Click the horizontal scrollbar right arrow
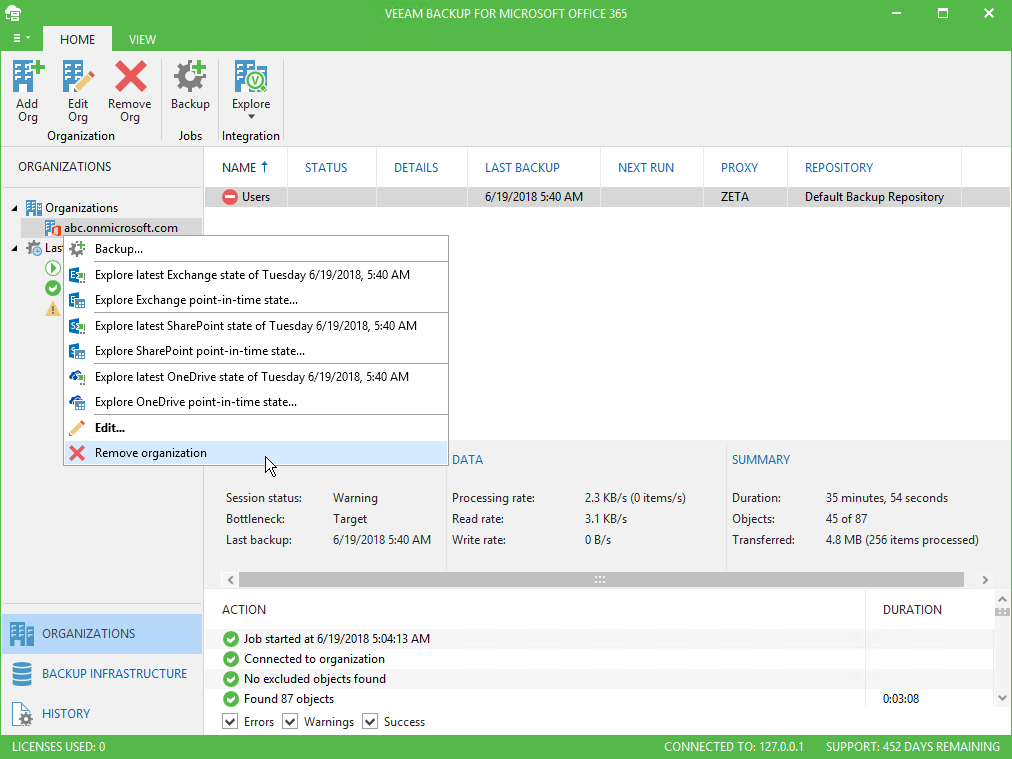This screenshot has width=1012, height=759. pyautogui.click(x=985, y=580)
